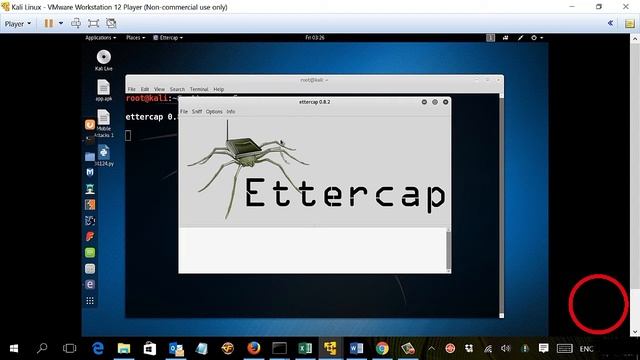640x360 pixels.
Task: Click the pencil icon in Kali panel
Action: coord(520,38)
